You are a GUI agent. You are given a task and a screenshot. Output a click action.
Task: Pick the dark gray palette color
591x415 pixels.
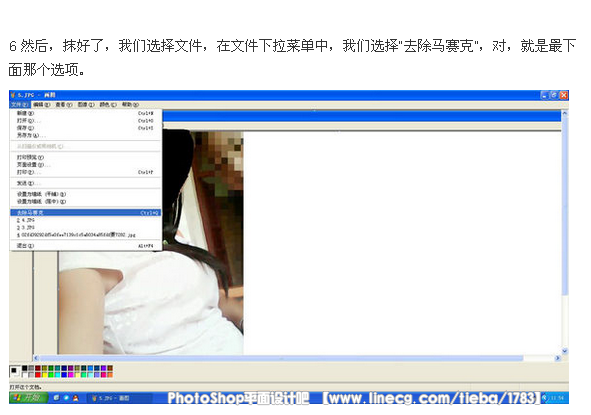tap(31, 368)
